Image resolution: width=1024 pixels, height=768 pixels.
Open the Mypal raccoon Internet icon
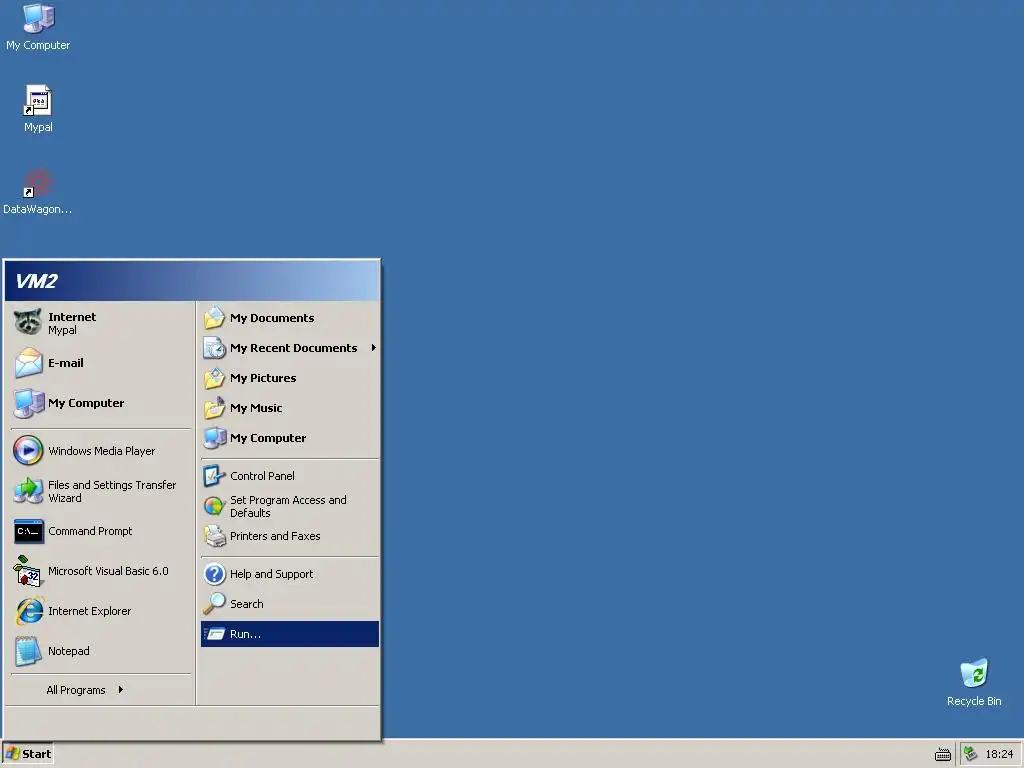coord(28,322)
